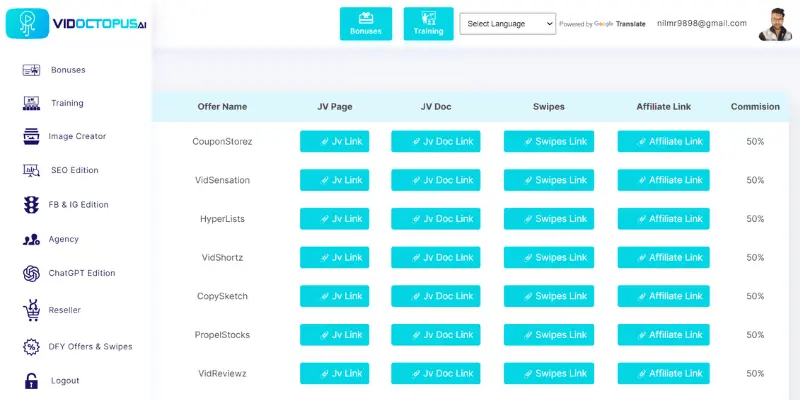Get Affiliate Link for PropelStocks

point(664,335)
